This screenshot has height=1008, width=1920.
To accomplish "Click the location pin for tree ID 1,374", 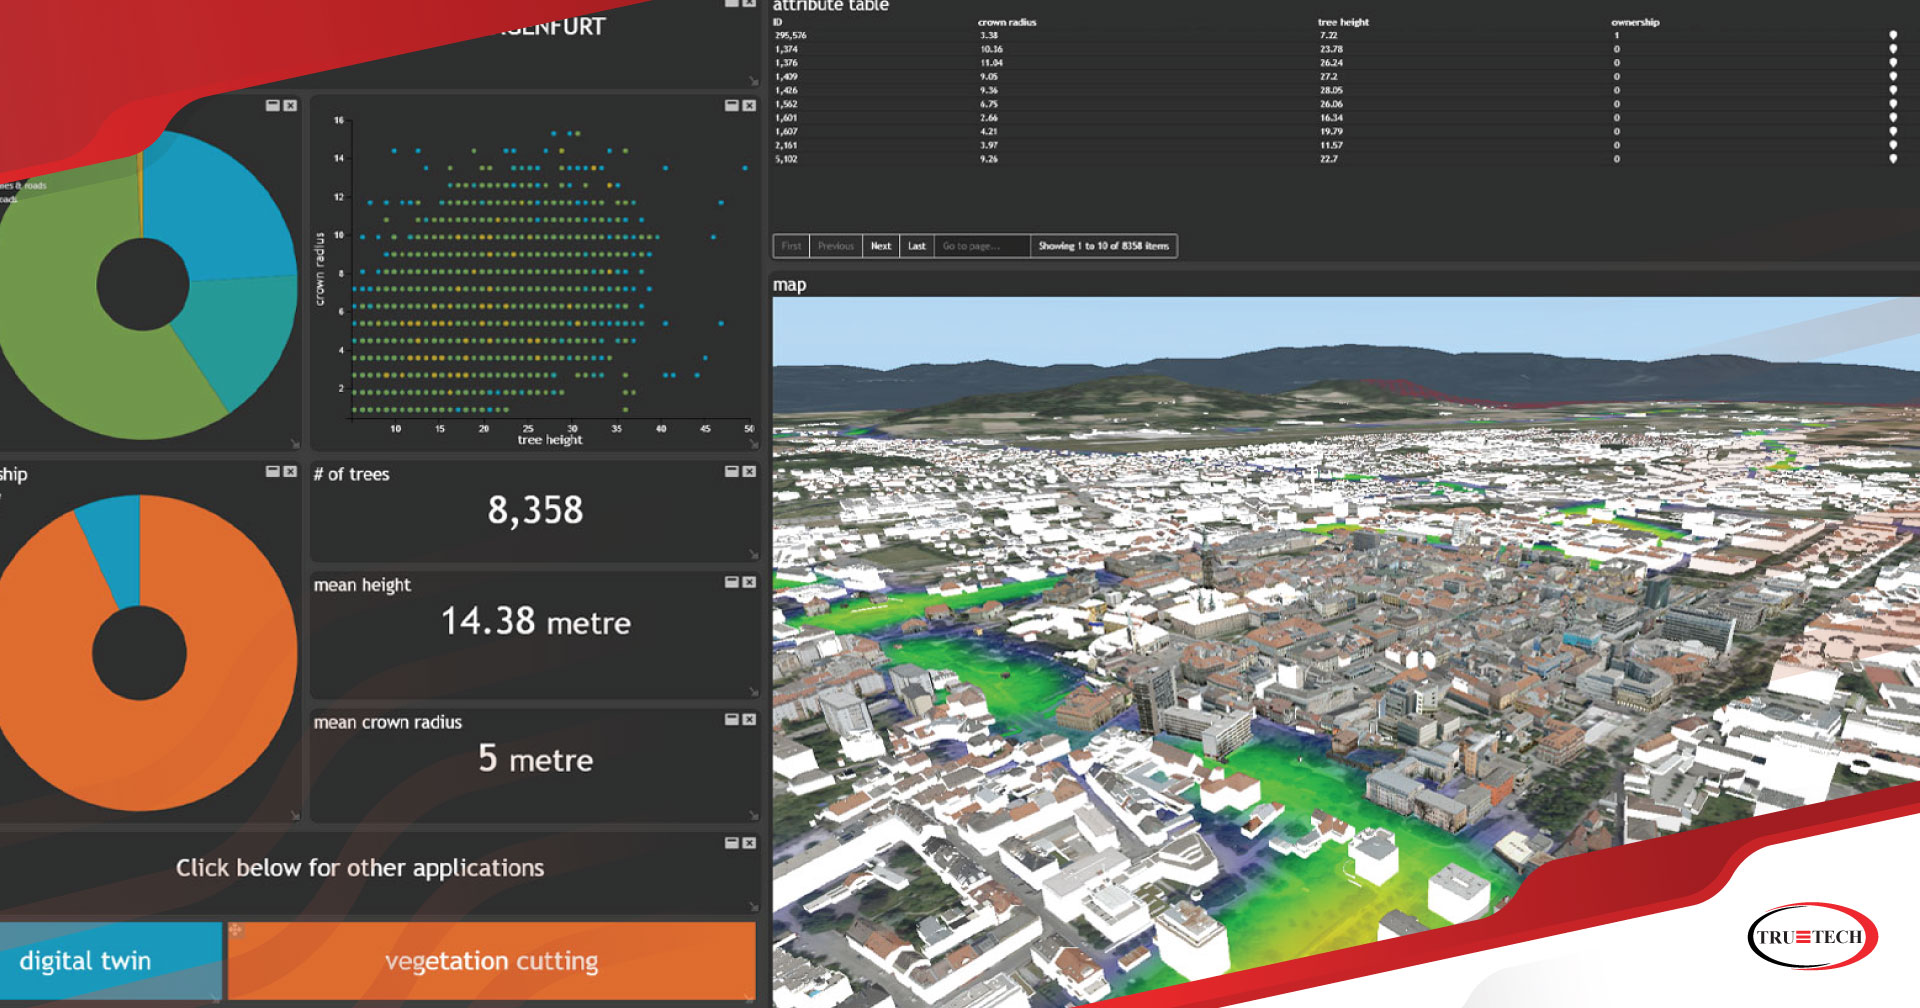I will click(1893, 49).
